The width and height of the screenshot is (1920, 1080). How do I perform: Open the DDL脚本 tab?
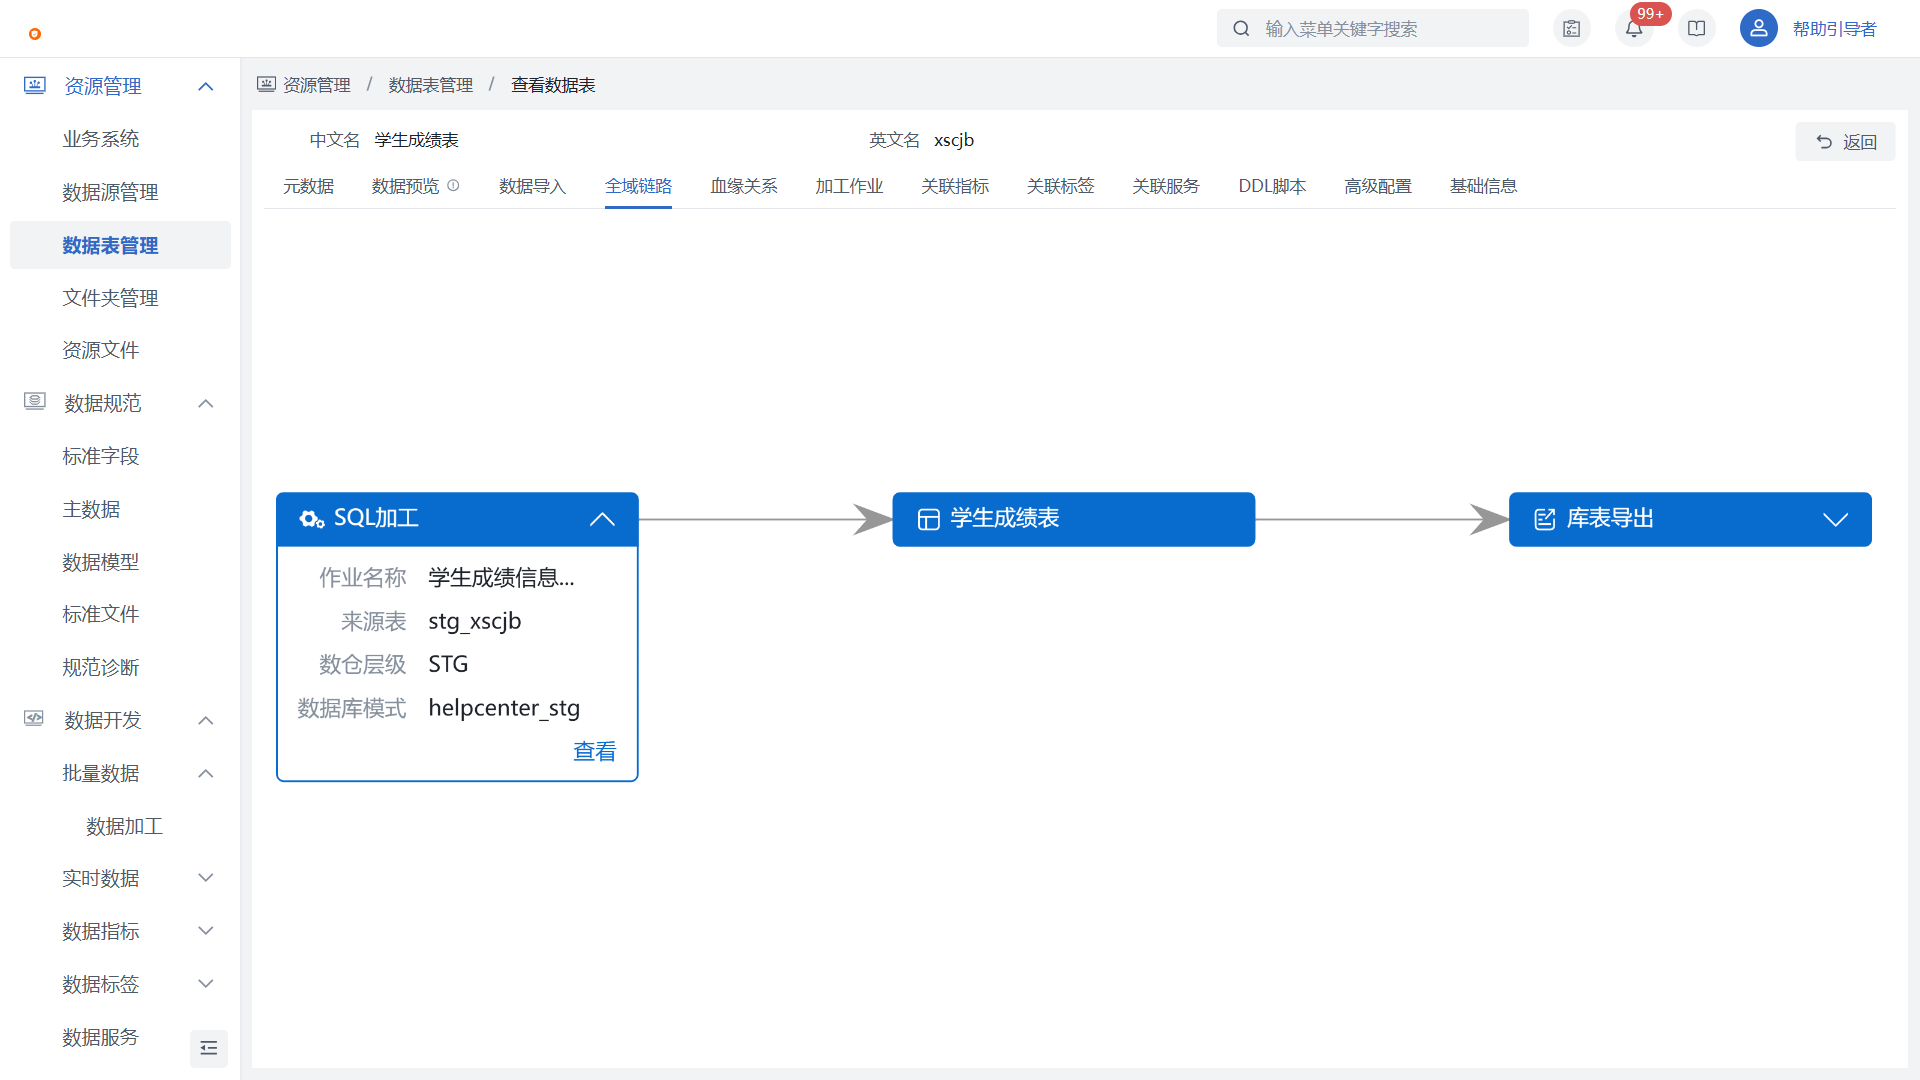click(x=1272, y=186)
